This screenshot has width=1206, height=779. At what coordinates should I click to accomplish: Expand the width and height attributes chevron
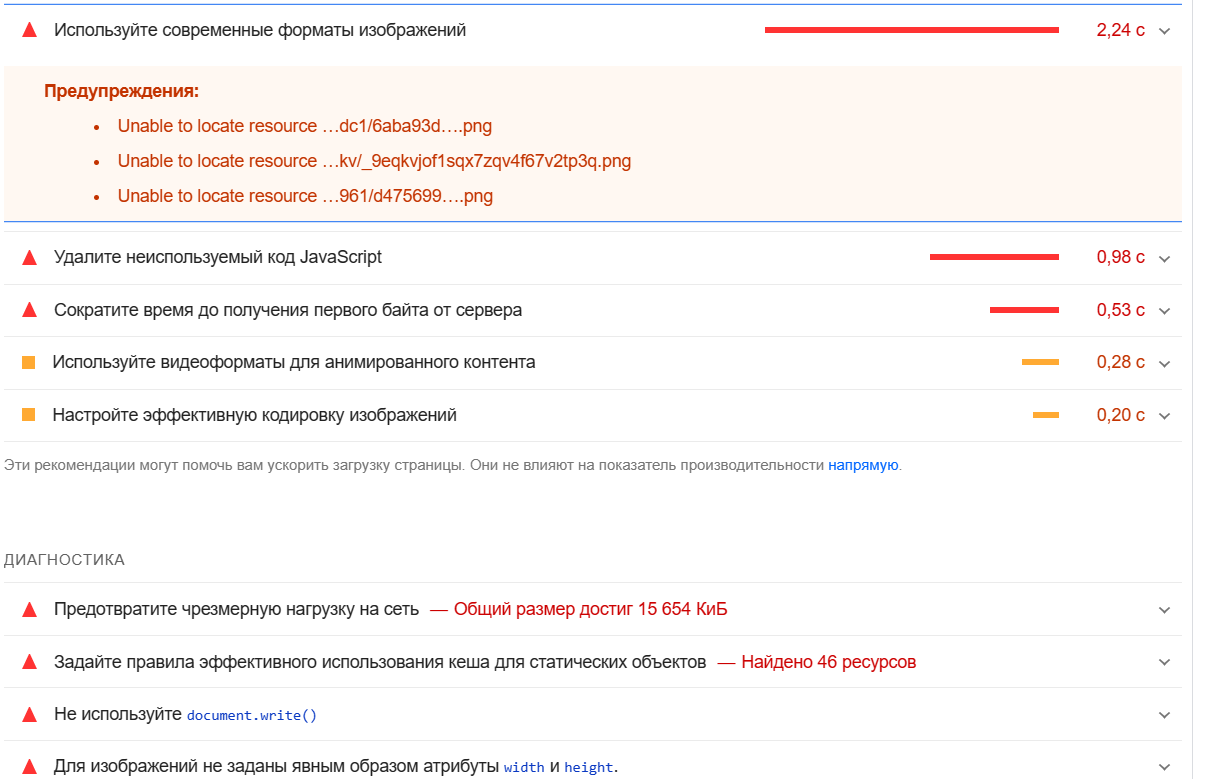pos(1164,767)
